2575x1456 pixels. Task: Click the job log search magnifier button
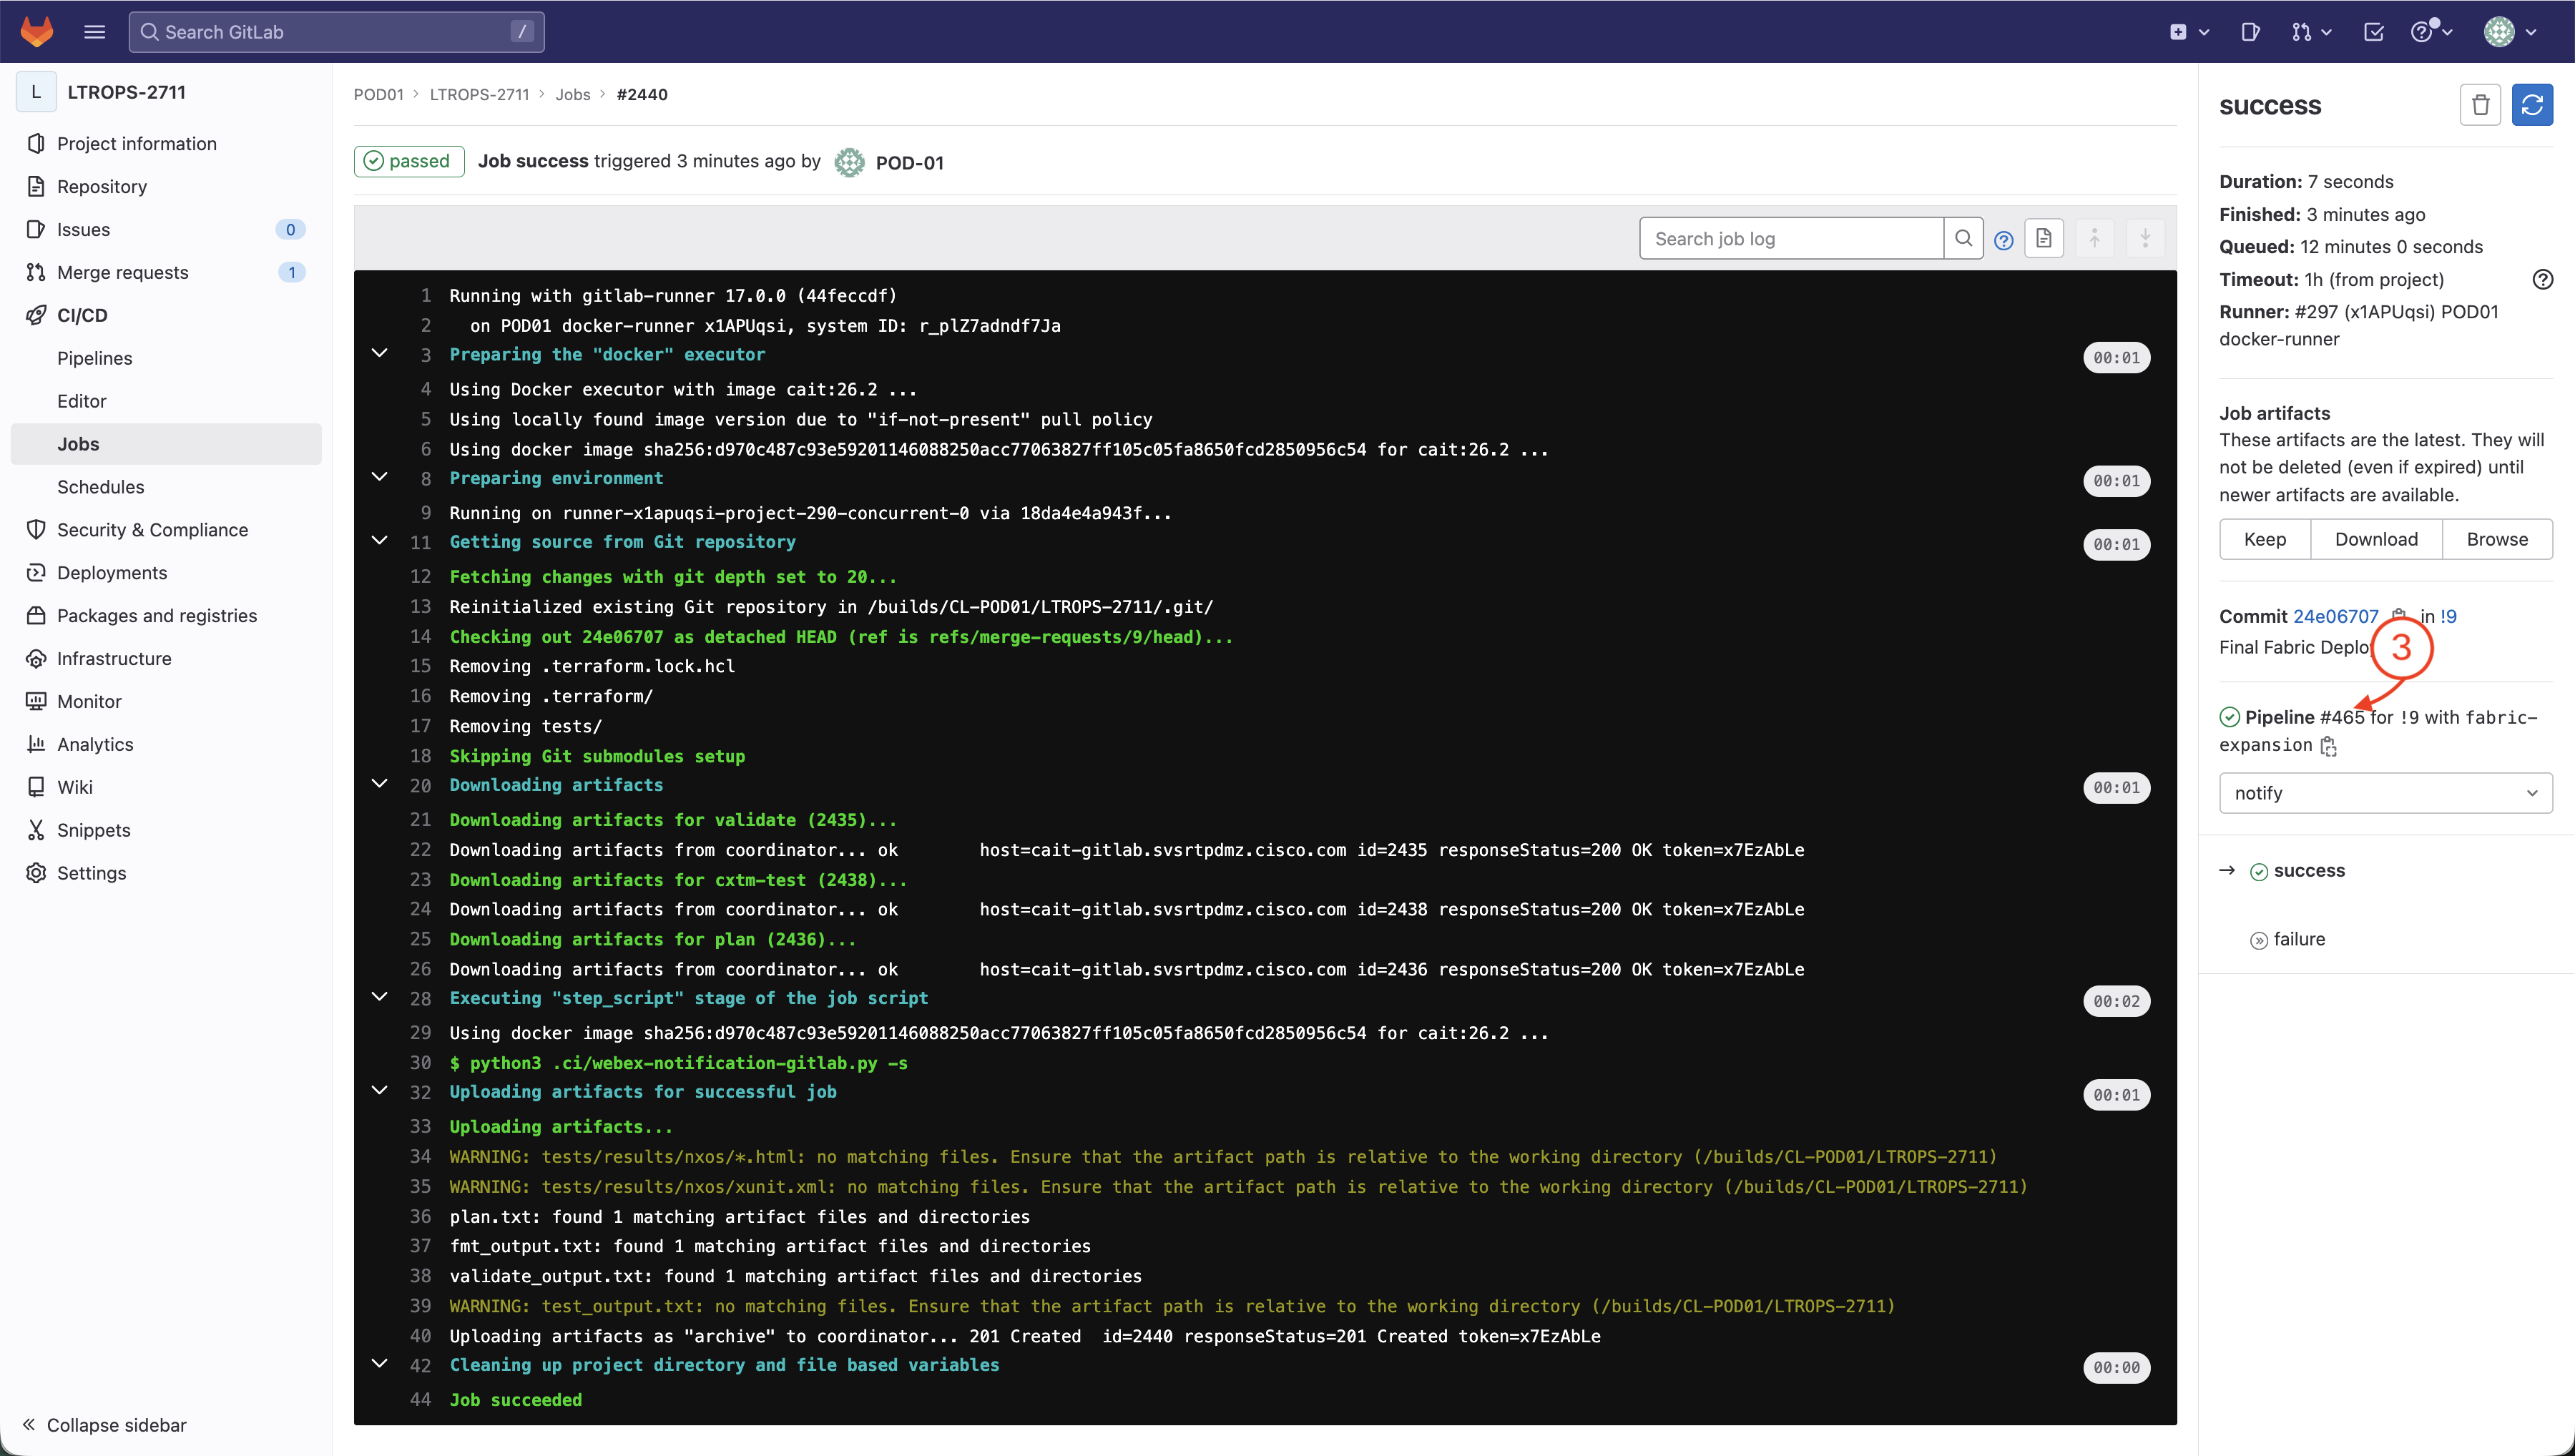coord(1963,239)
